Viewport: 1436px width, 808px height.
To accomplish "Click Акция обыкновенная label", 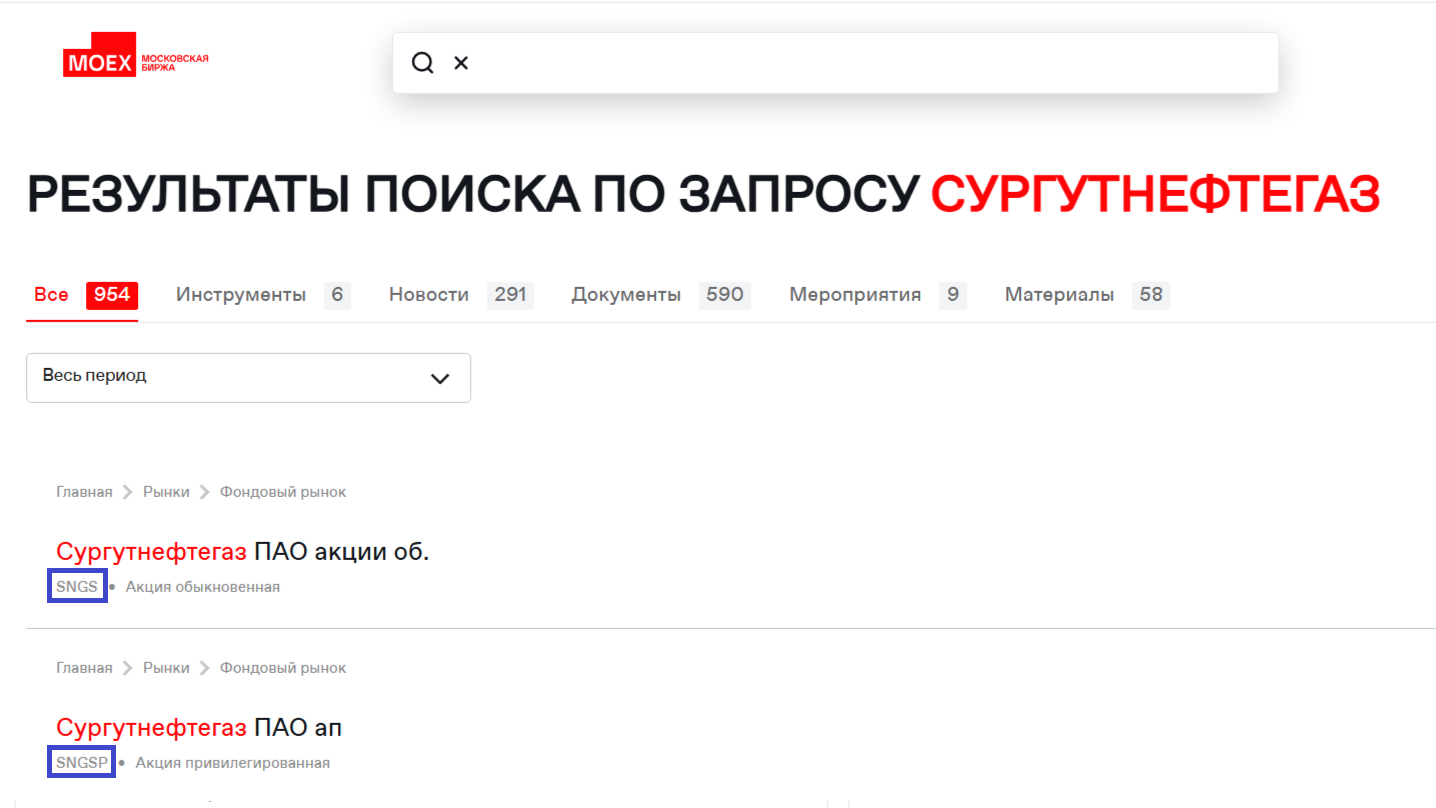I will pyautogui.click(x=203, y=587).
